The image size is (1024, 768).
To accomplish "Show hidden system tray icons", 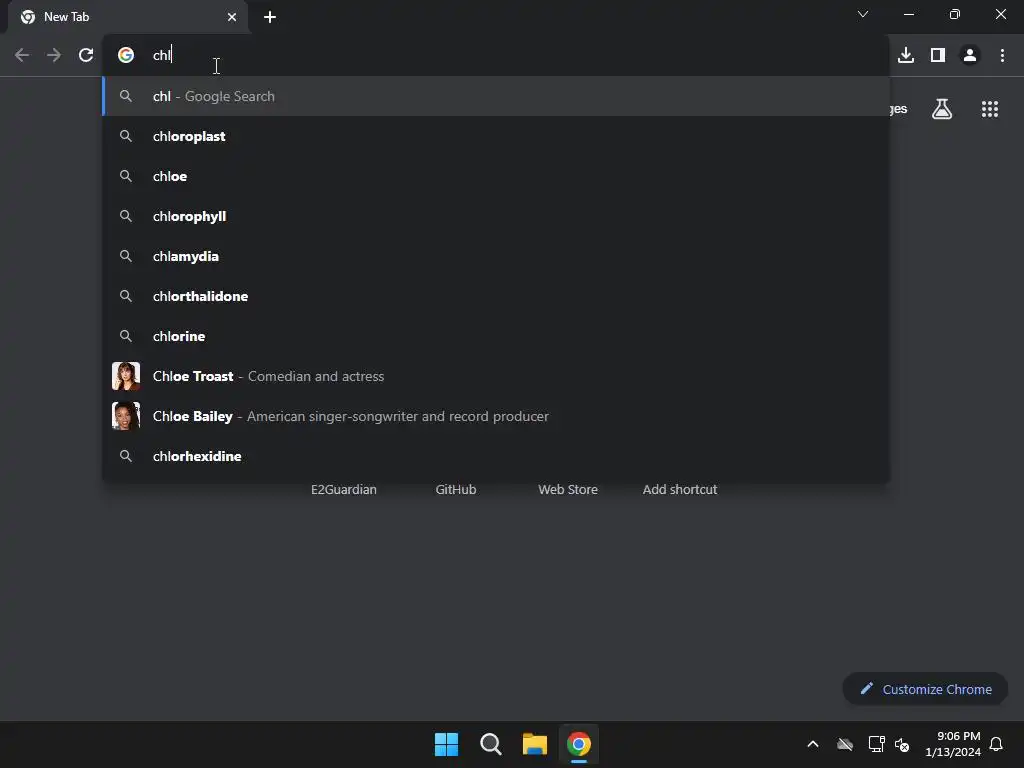I will click(813, 744).
